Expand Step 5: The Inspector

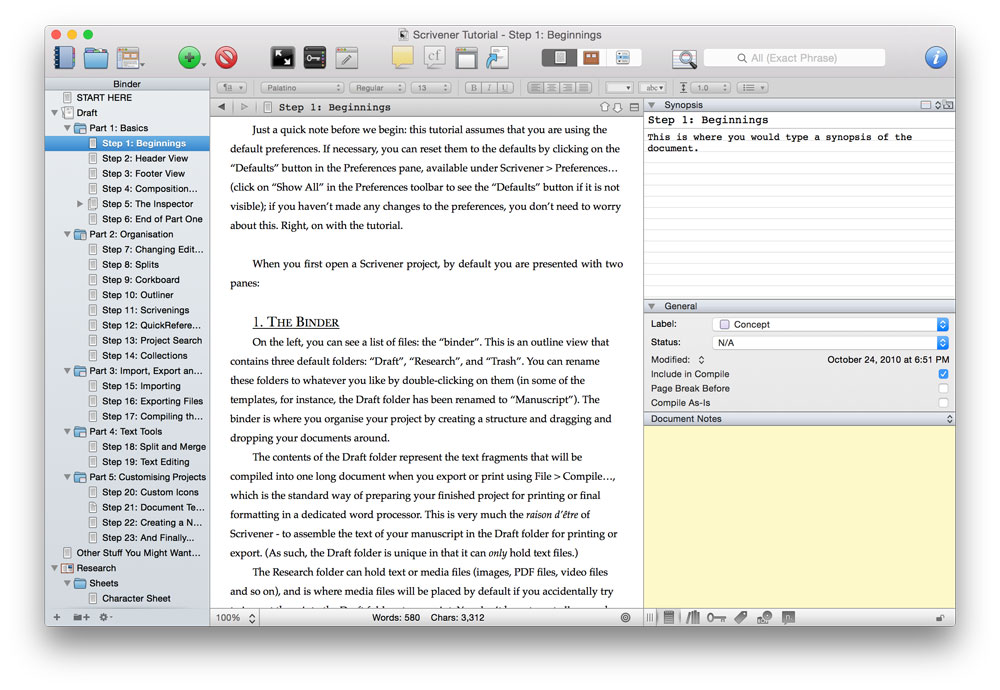80,204
